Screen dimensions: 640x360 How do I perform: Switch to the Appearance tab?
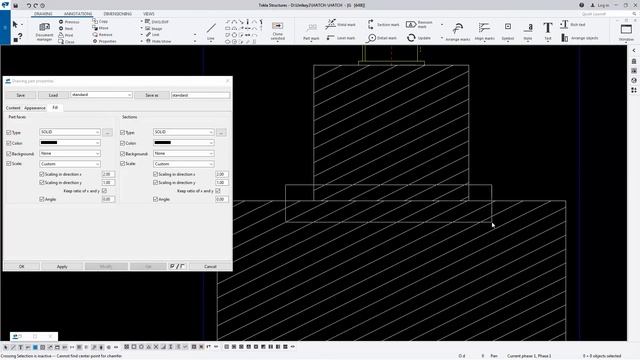click(35, 108)
